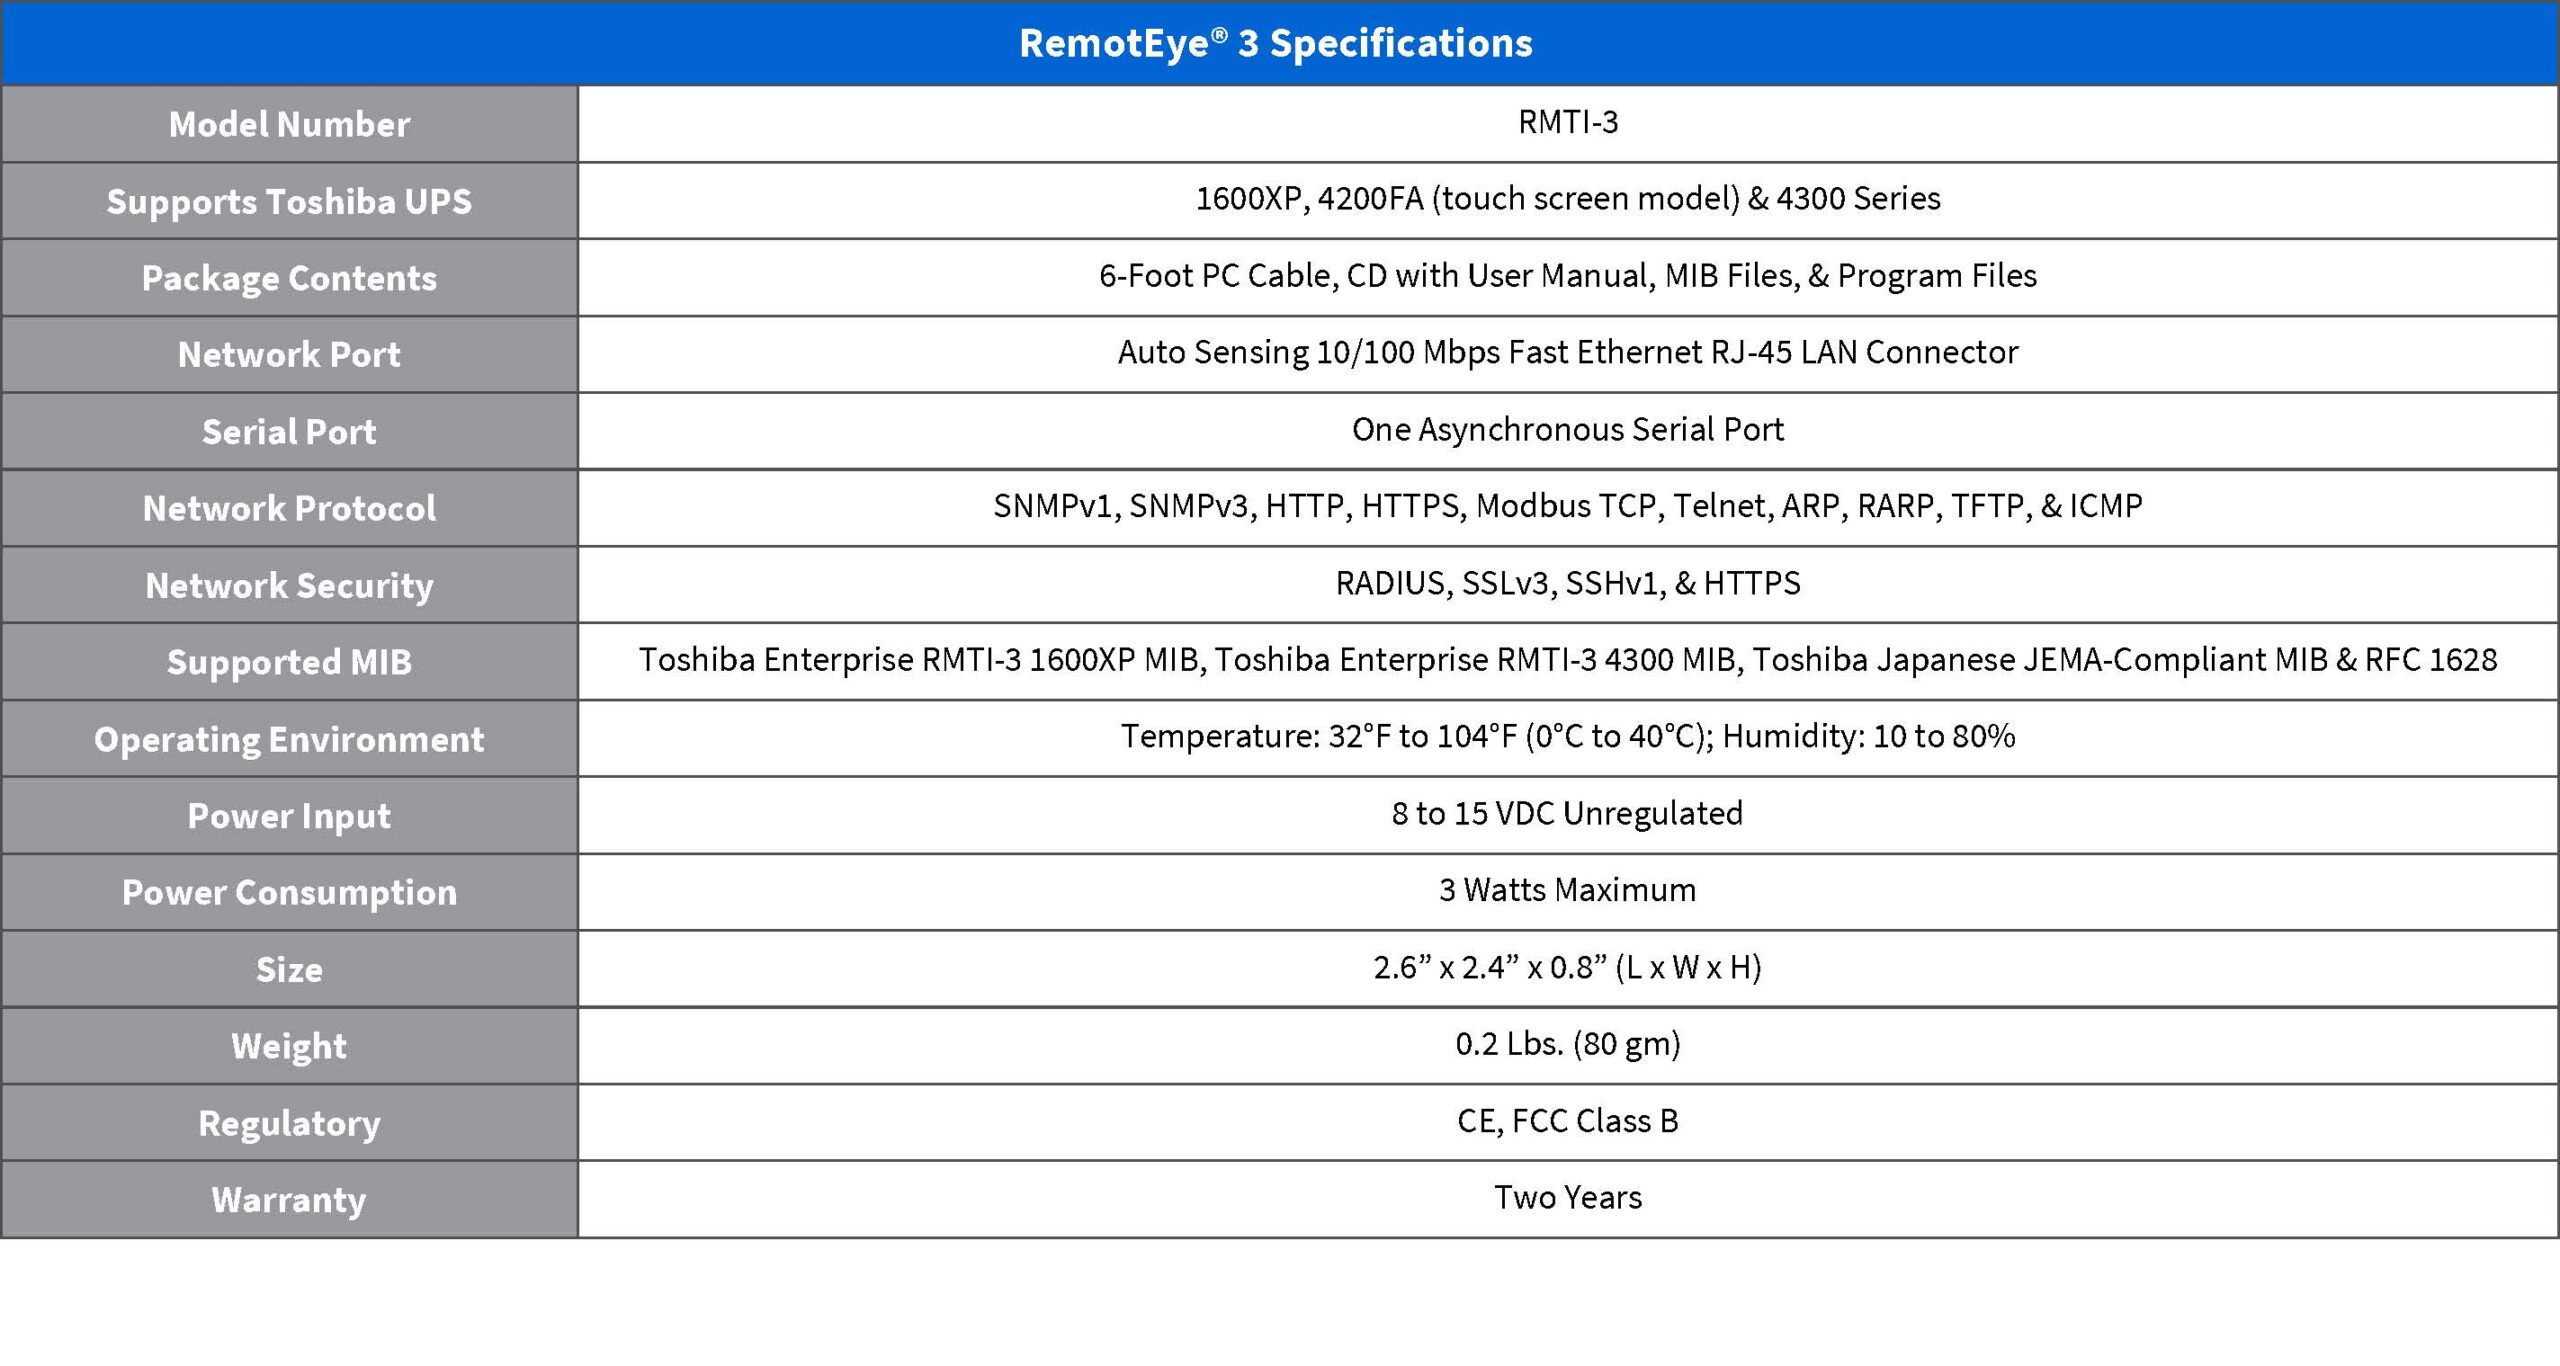Select the Two Years warranty value
The image size is (2560, 1366).
1567,1198
